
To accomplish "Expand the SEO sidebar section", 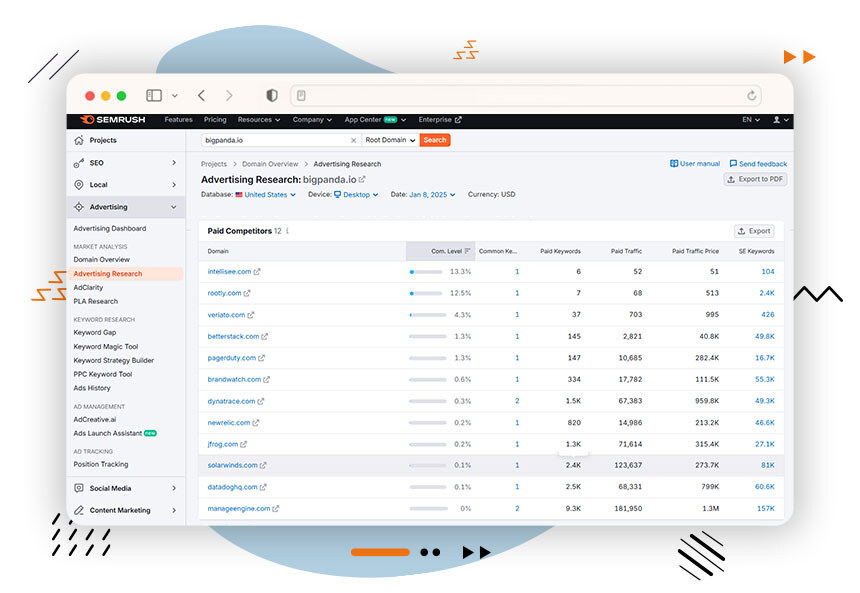I will click(x=173, y=163).
